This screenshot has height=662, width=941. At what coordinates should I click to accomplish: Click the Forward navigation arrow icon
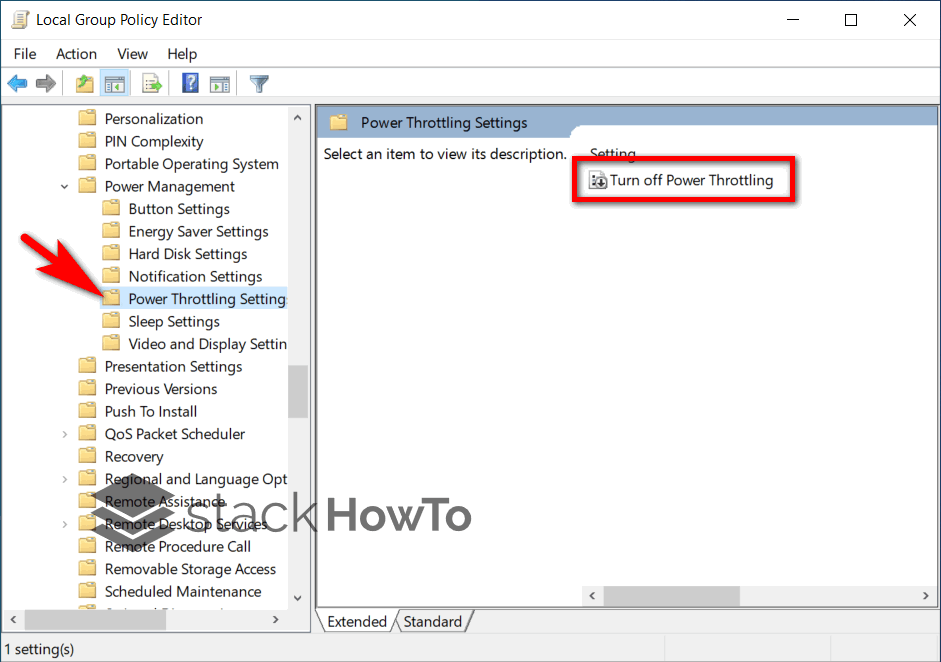tap(46, 83)
